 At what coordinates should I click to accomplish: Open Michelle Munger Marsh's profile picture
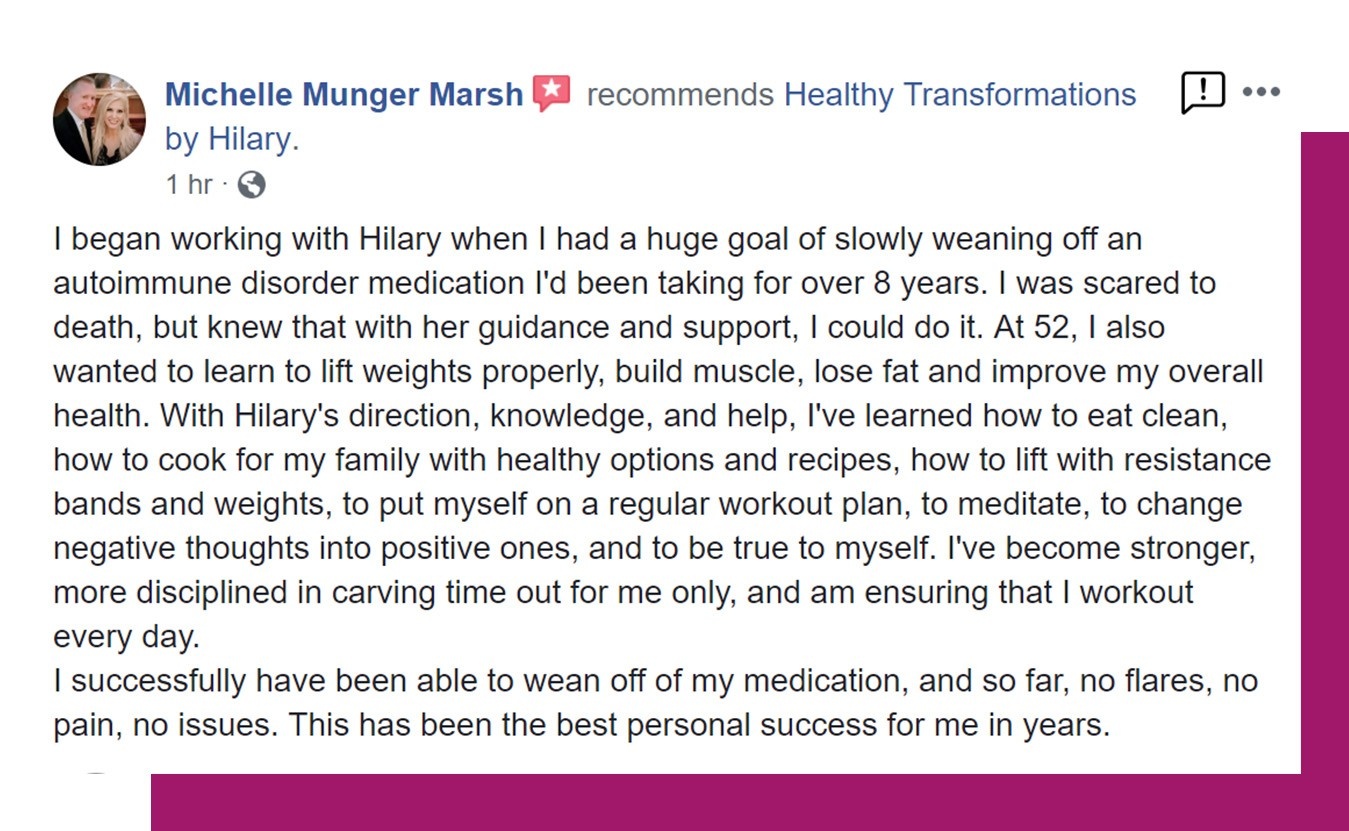pos(99,119)
